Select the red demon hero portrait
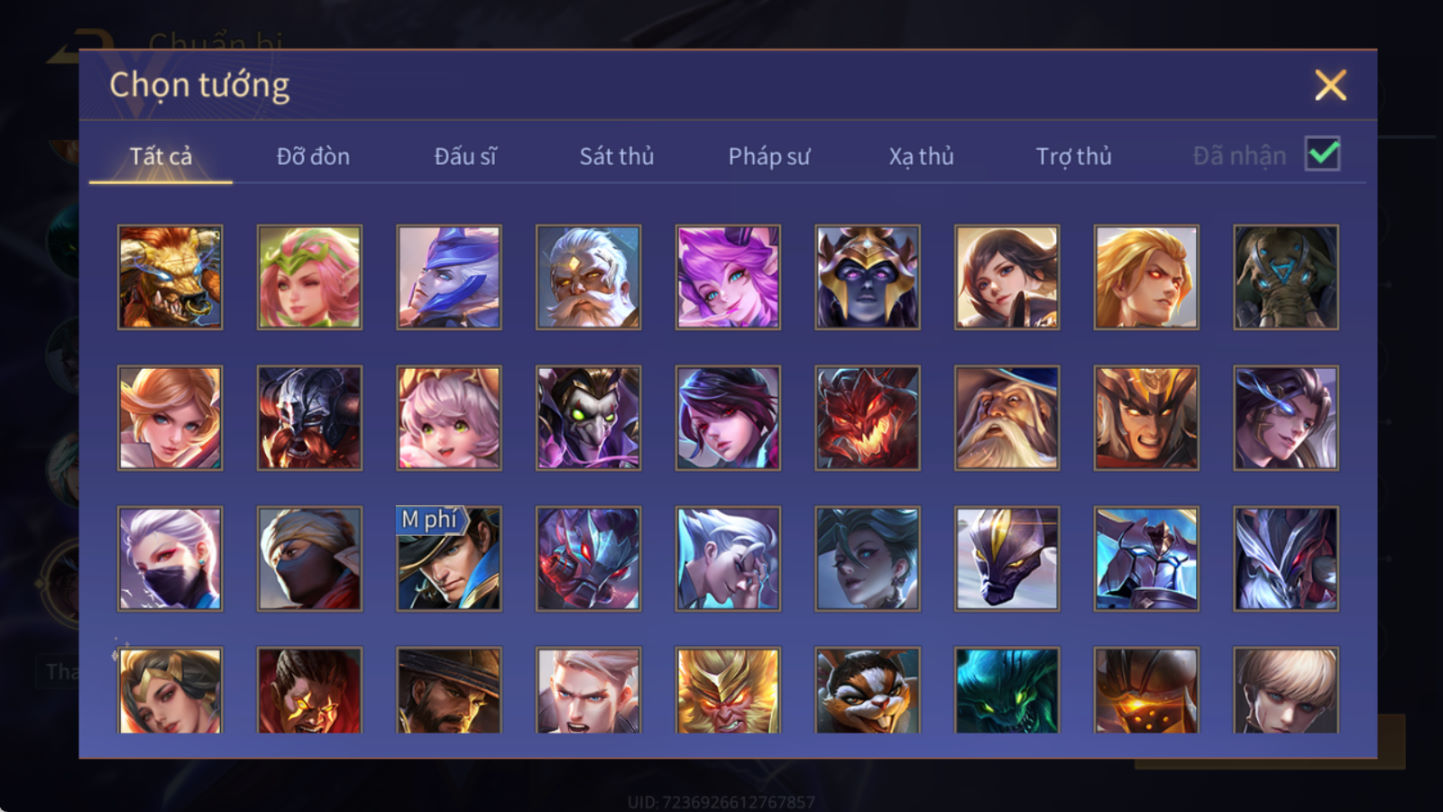The width and height of the screenshot is (1443, 812). [x=867, y=418]
